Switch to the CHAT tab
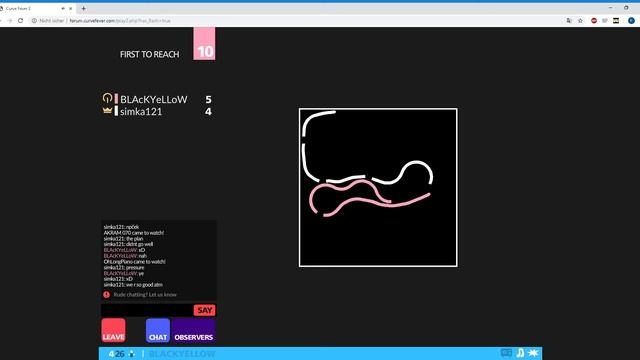The height and width of the screenshot is (360, 640). (x=158, y=330)
